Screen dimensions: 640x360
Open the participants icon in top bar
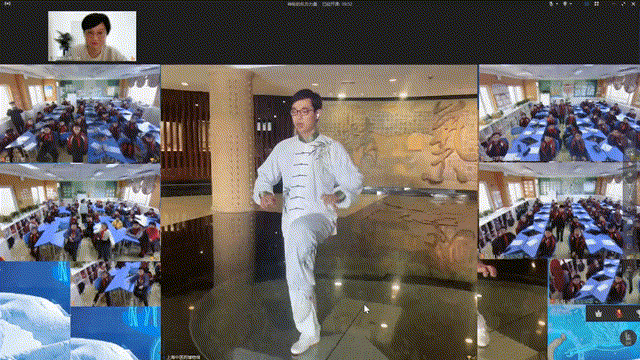coord(587,4)
